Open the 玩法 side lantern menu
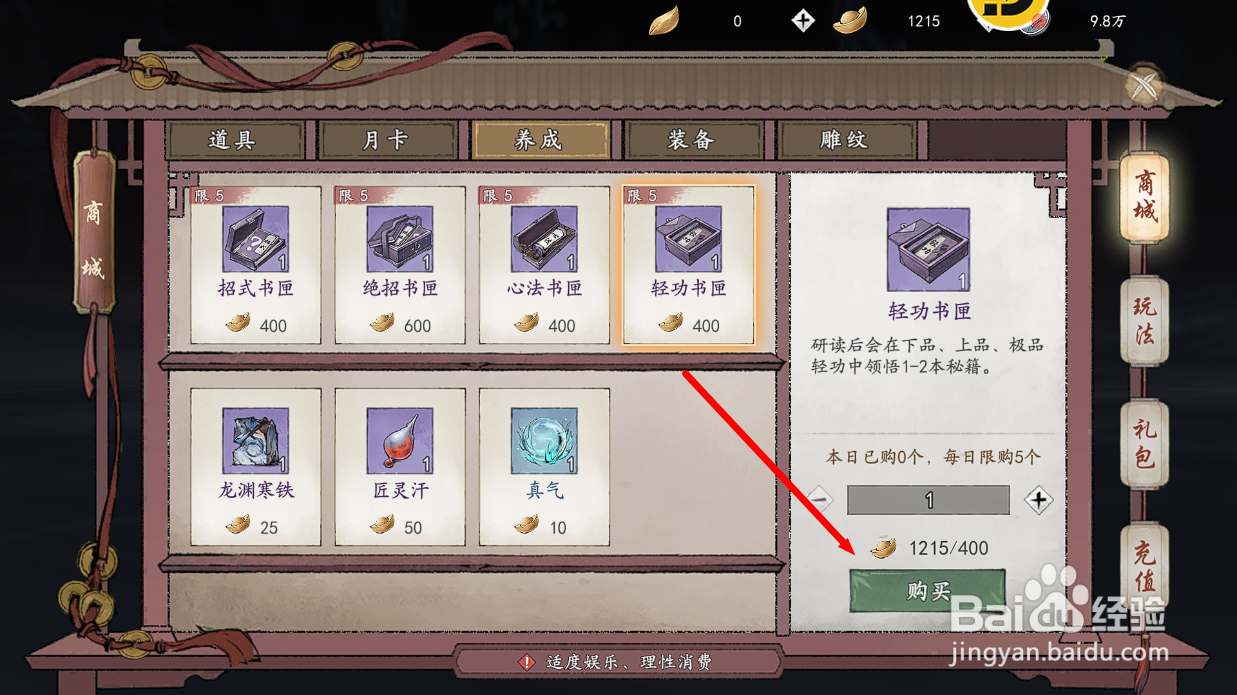The image size is (1237, 695). point(1144,321)
